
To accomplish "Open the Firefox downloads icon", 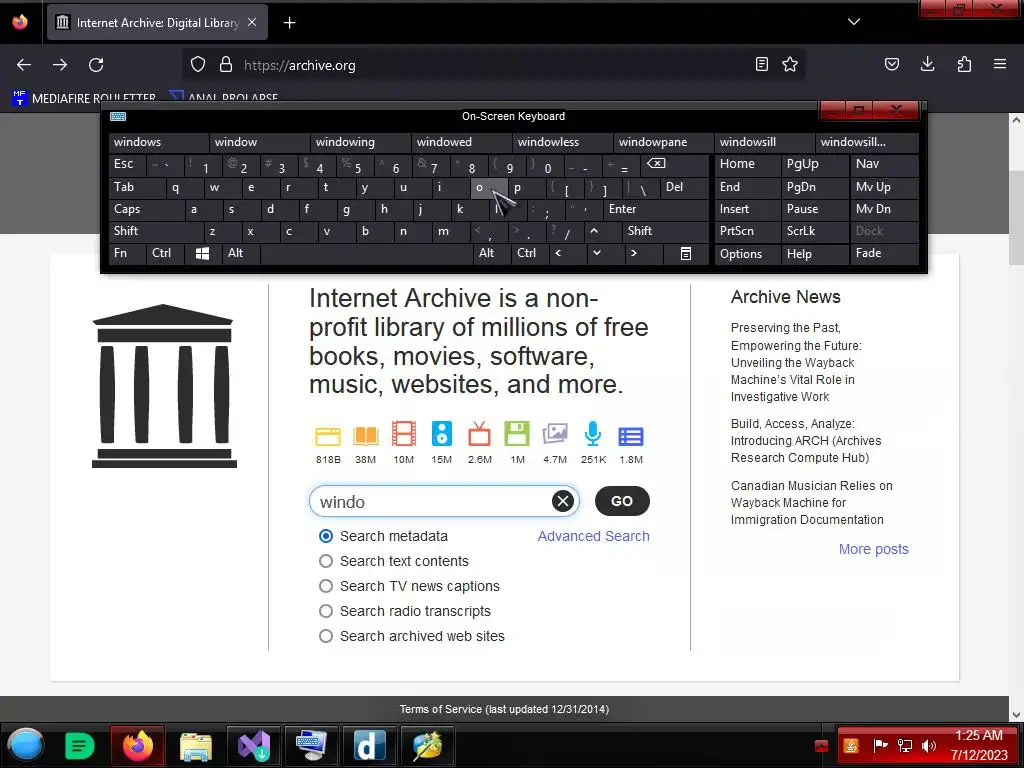I will [927, 65].
